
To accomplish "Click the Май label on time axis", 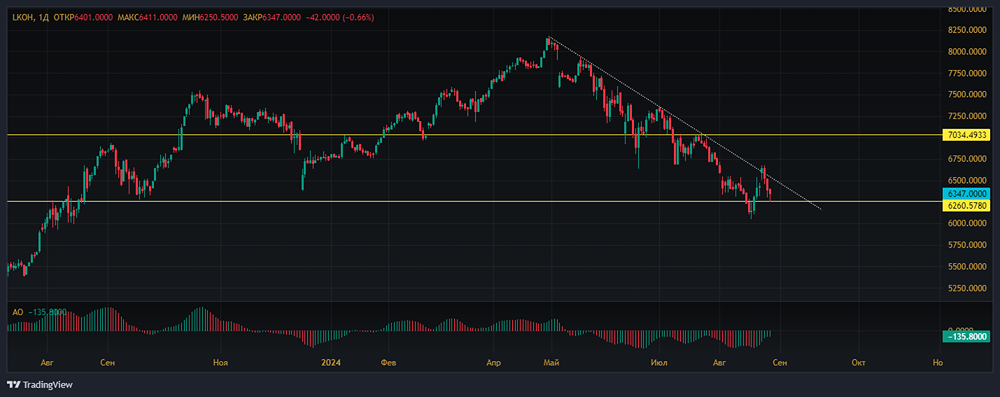I will pyautogui.click(x=552, y=363).
